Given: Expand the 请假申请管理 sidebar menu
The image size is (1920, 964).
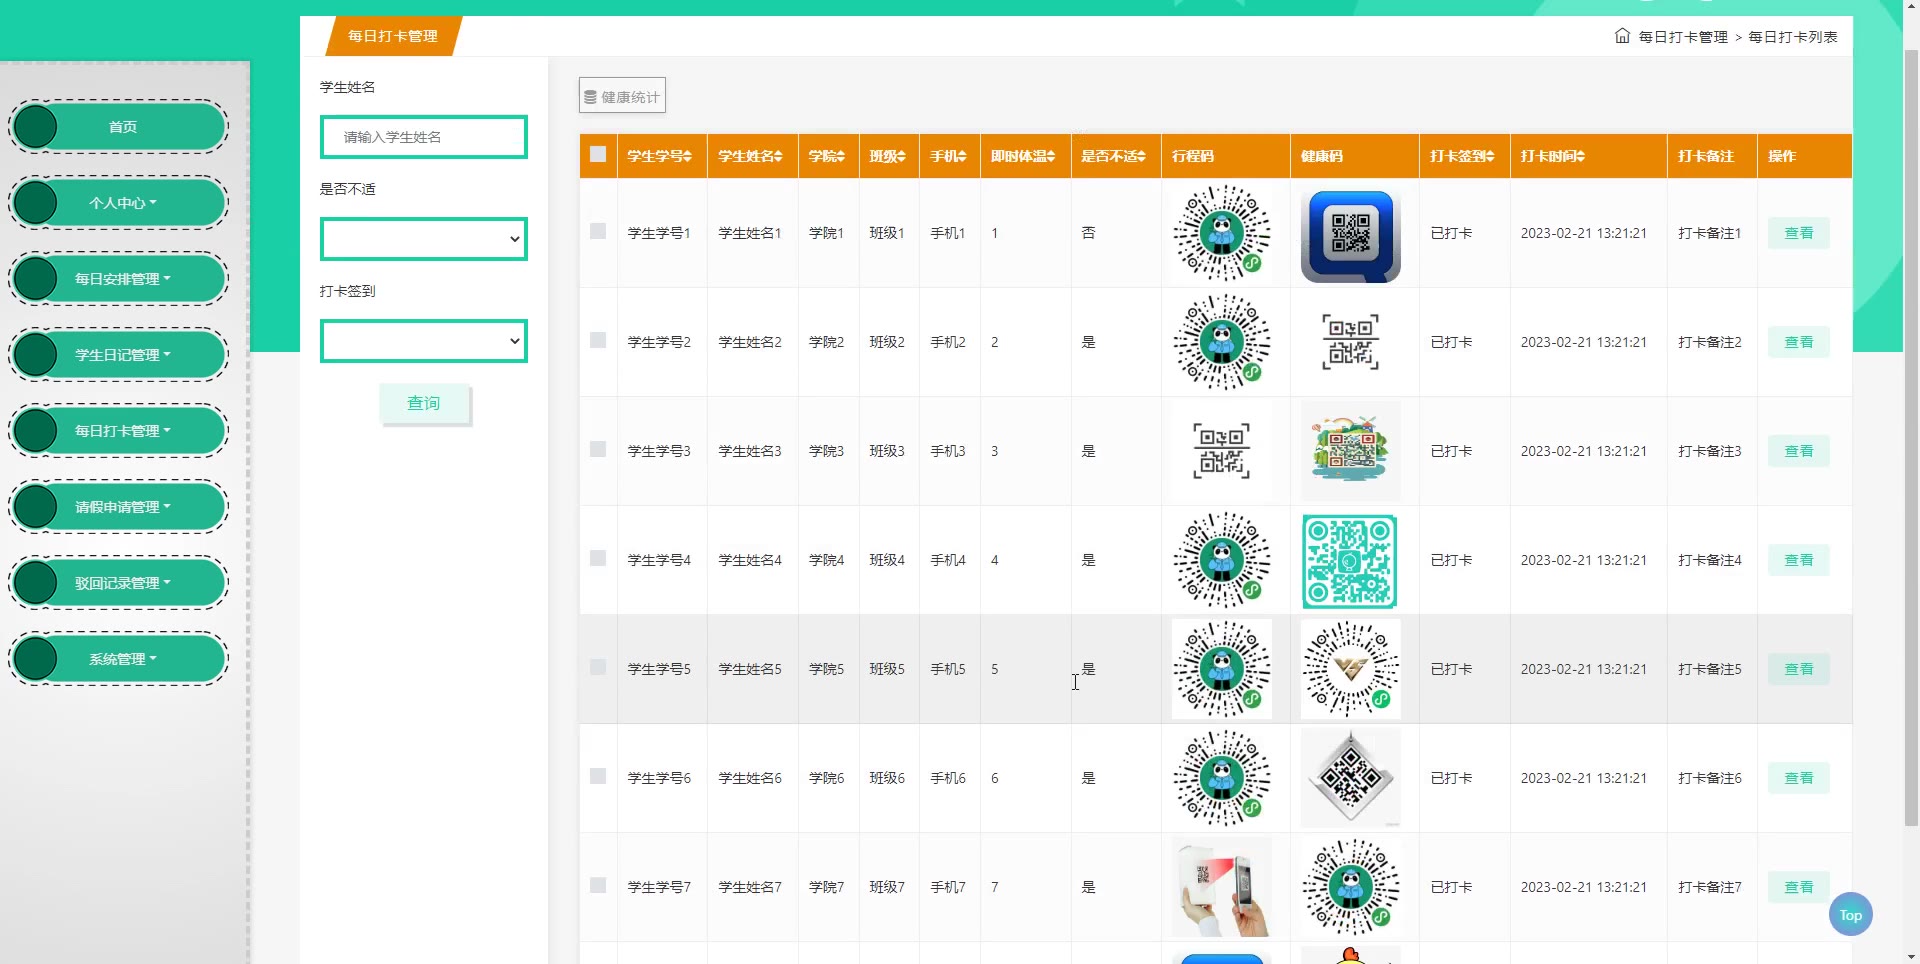Looking at the screenshot, I should tap(119, 507).
